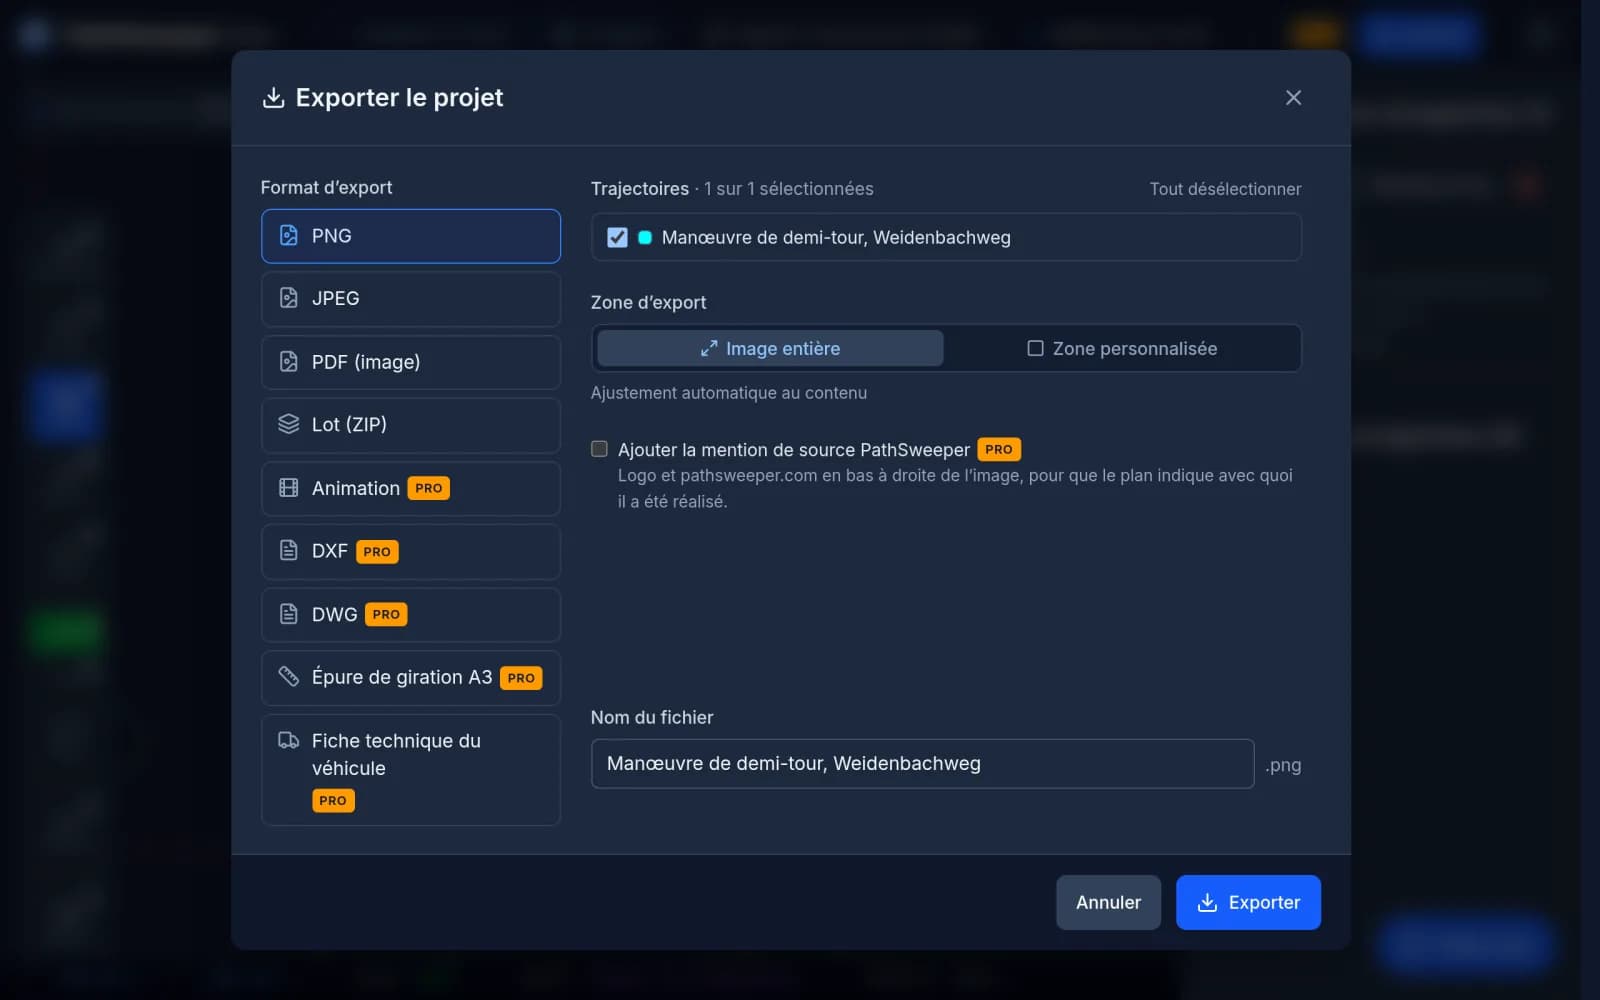Select the Lot (ZIP) batch format
The image size is (1600, 1000).
pyautogui.click(x=411, y=425)
